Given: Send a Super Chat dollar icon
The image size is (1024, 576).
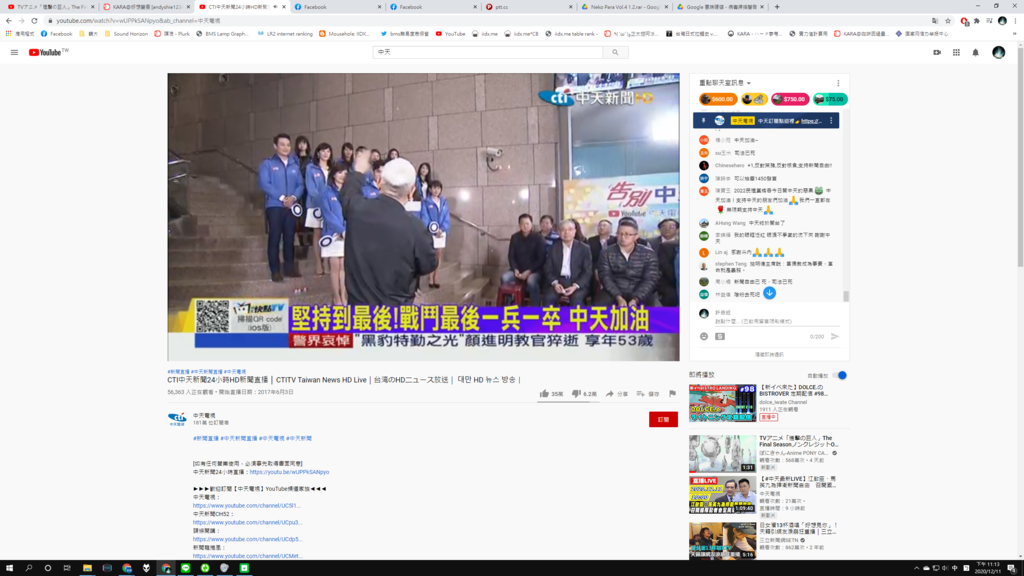Looking at the screenshot, I should point(720,336).
